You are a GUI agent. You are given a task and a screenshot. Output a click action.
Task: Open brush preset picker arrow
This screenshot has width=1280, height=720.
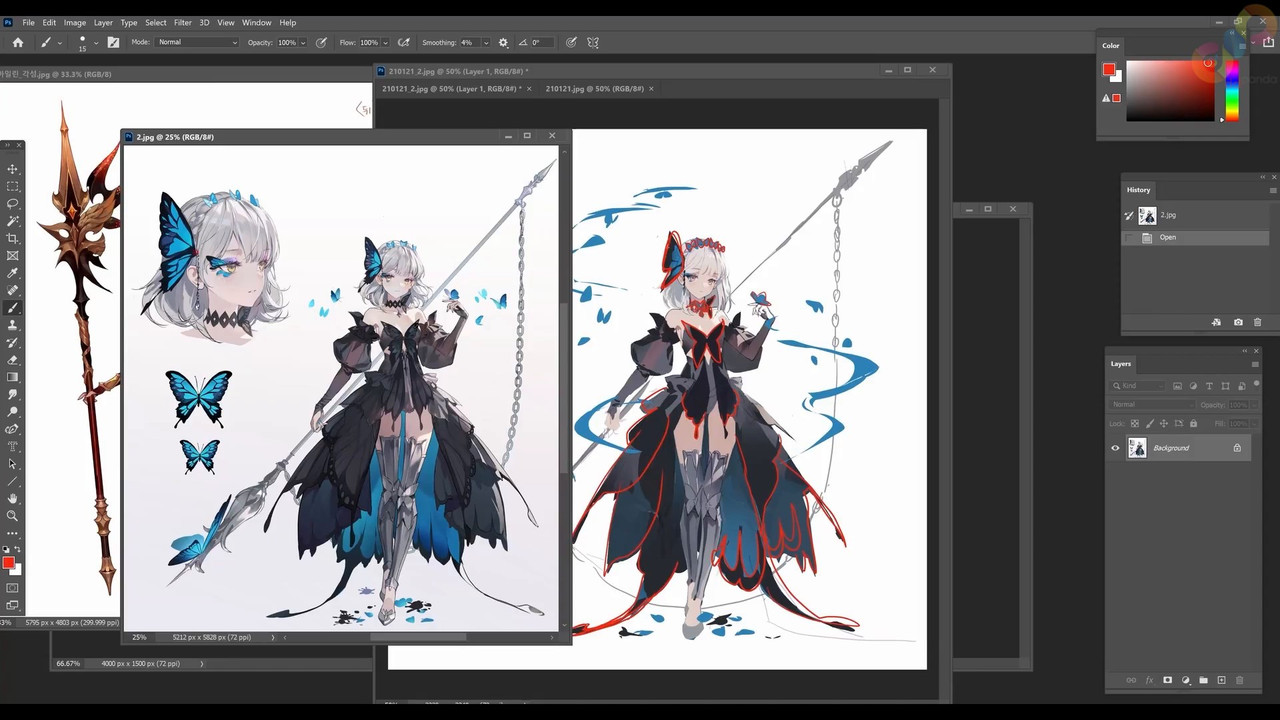point(95,42)
